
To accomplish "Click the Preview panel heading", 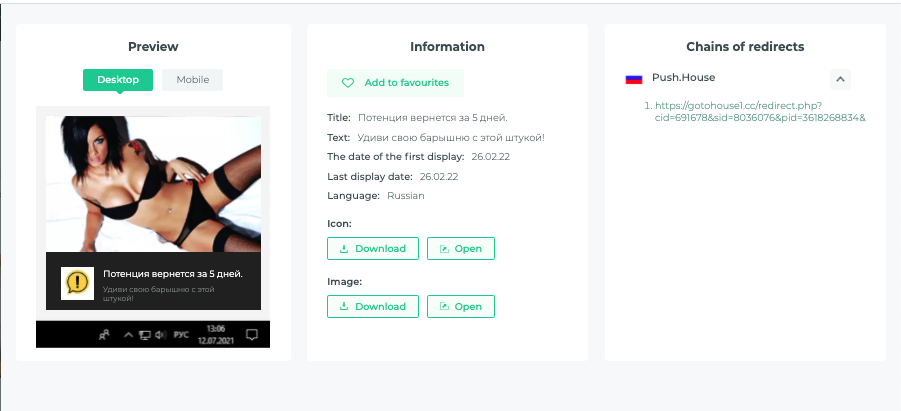I will [x=153, y=47].
